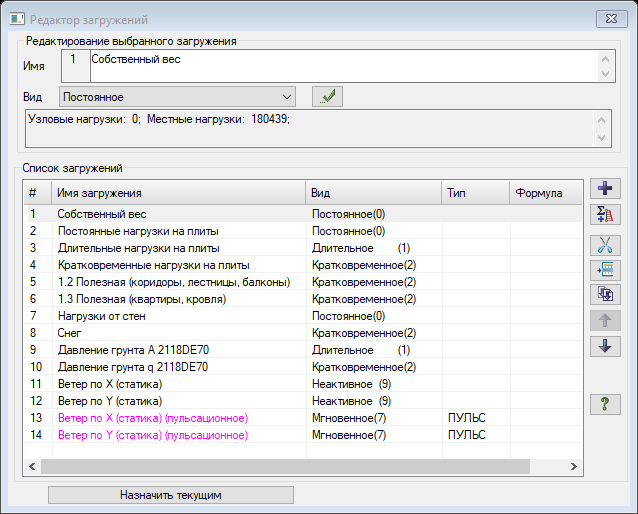This screenshot has width=638, height=514.
Task: Click the Вид column header
Action: [x=374, y=193]
